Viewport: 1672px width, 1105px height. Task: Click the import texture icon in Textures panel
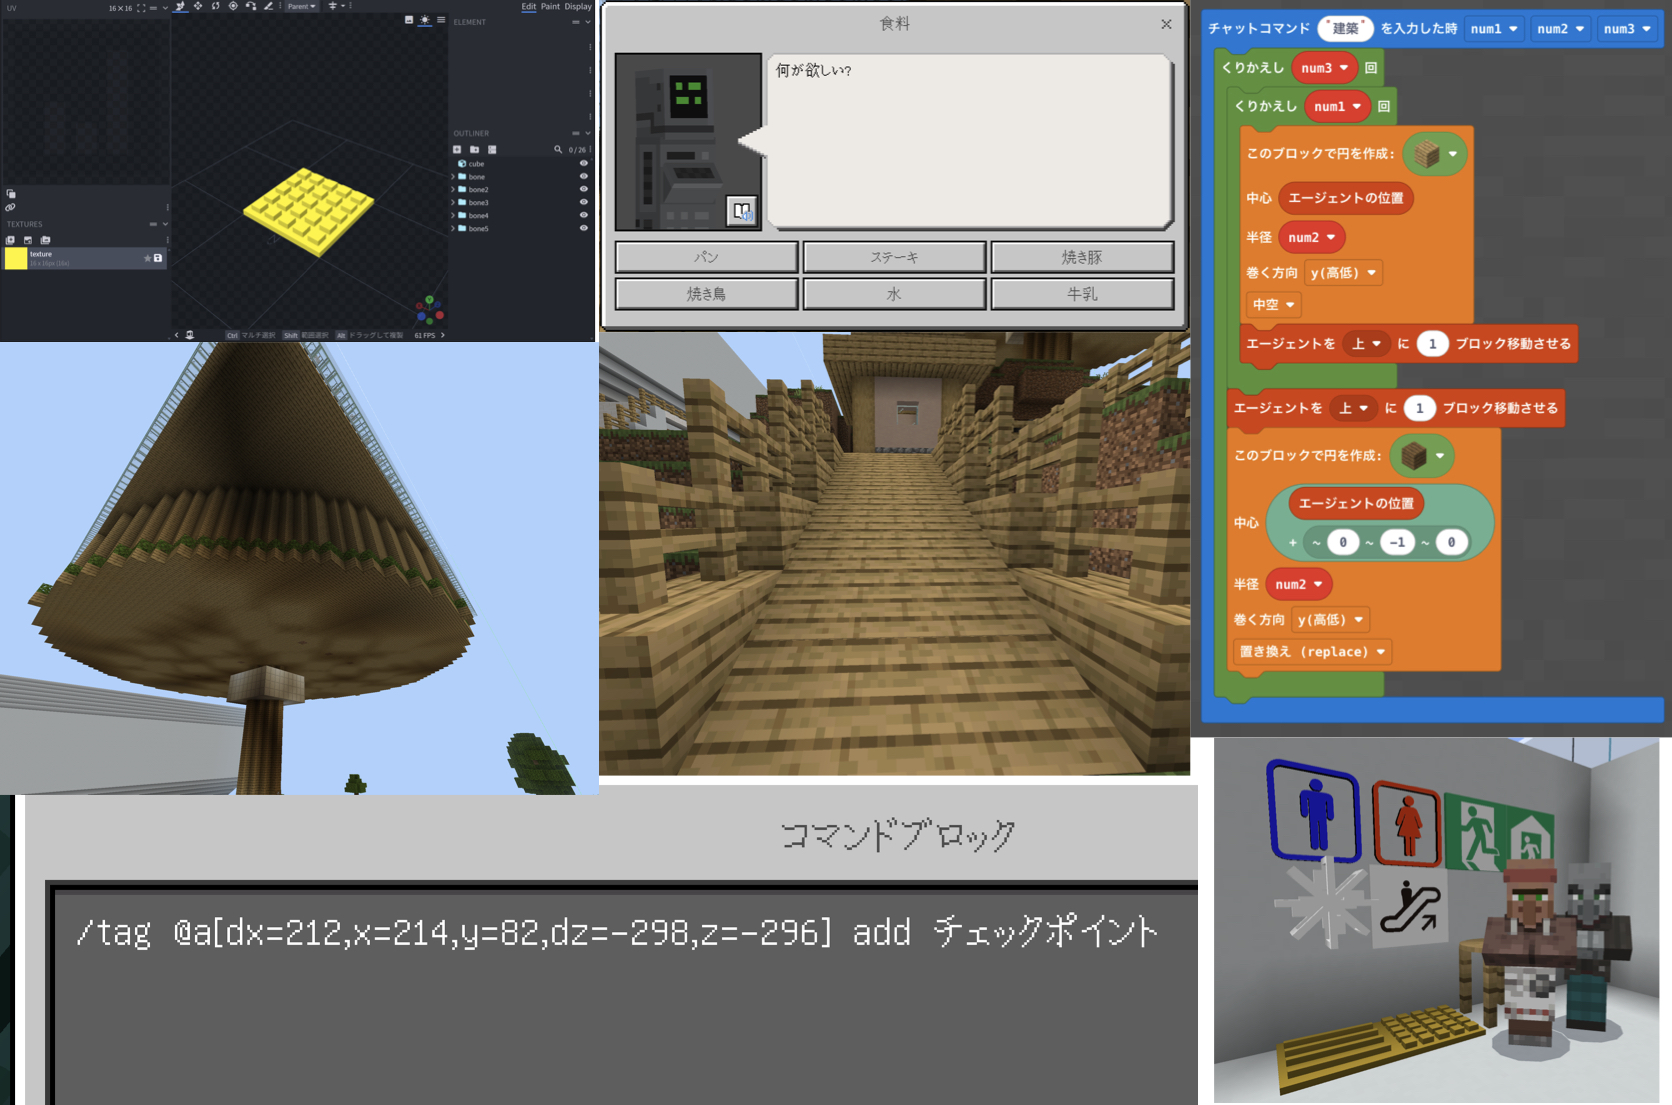coord(28,240)
